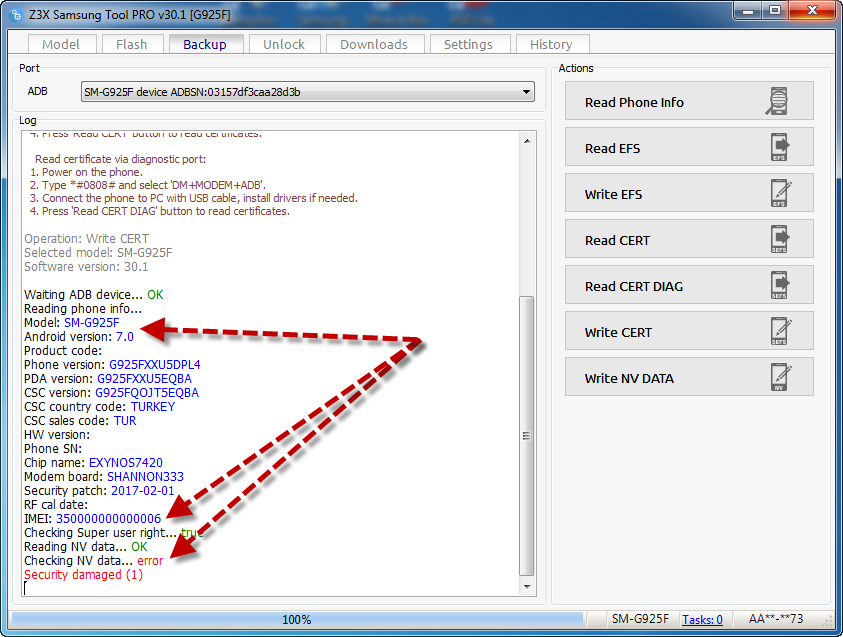
Task: Click the Read Phone Info magnifier icon
Action: (777, 101)
